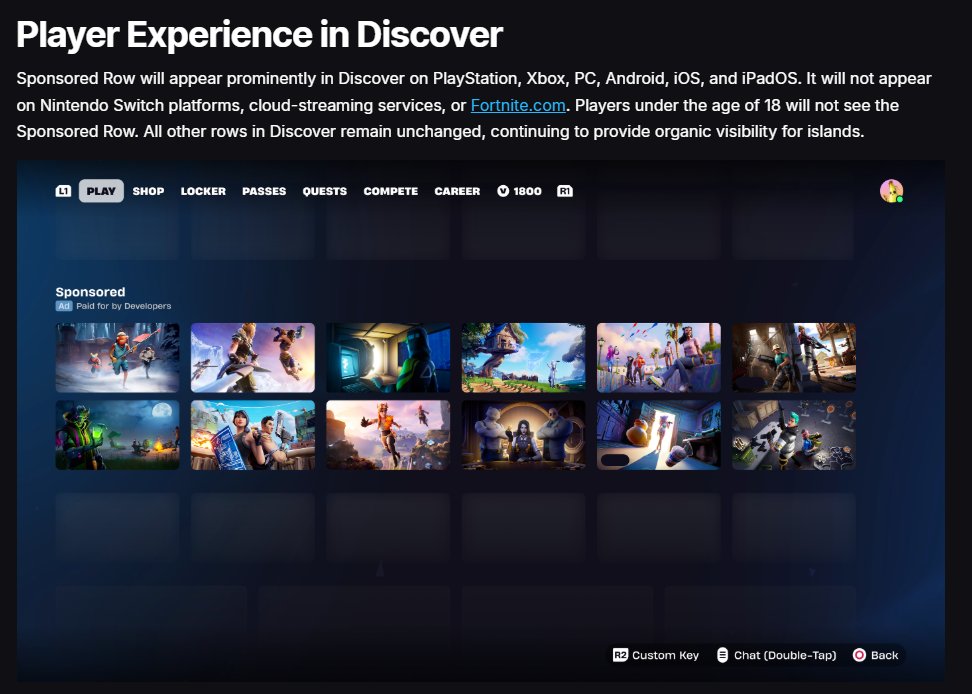The image size is (972, 694).
Task: Open the banana player avatar
Action: [x=891, y=191]
